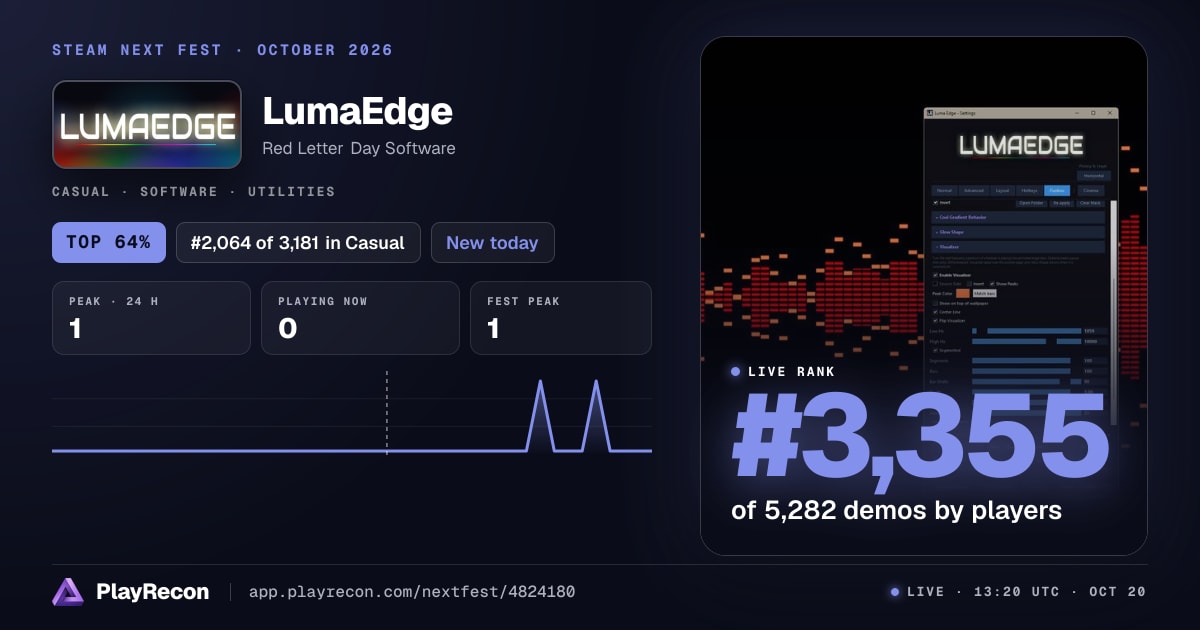This screenshot has width=1200, height=630.
Task: Select the highlighted blue tab in Settings
Action: [x=1057, y=191]
